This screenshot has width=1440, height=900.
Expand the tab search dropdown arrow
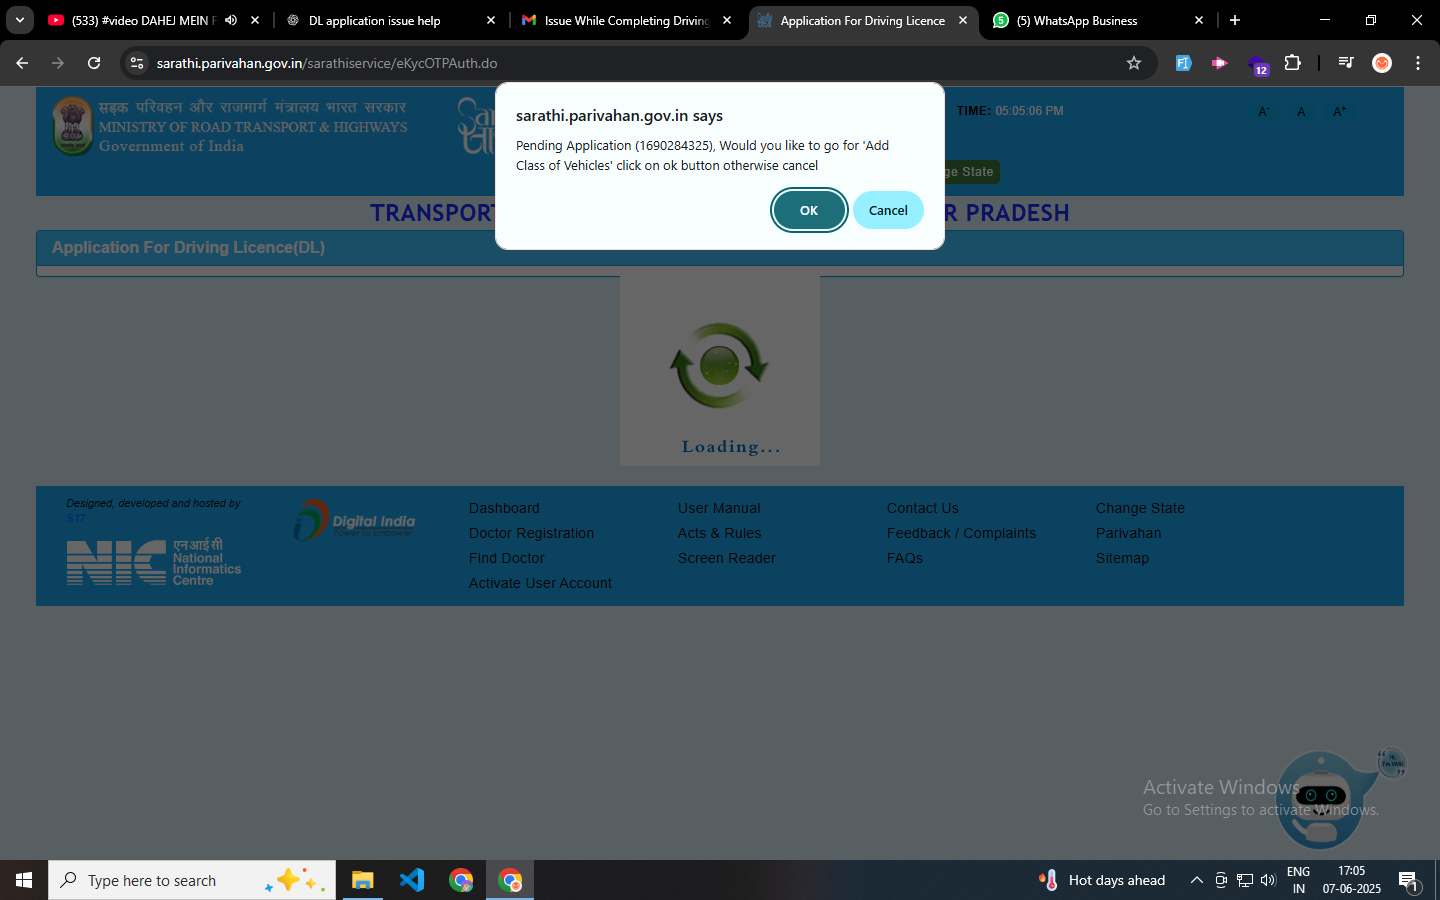tap(19, 20)
